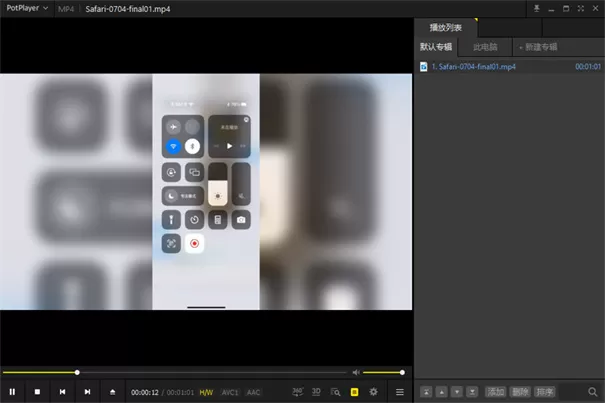
Task: Click the 排序 sort button
Action: point(545,392)
